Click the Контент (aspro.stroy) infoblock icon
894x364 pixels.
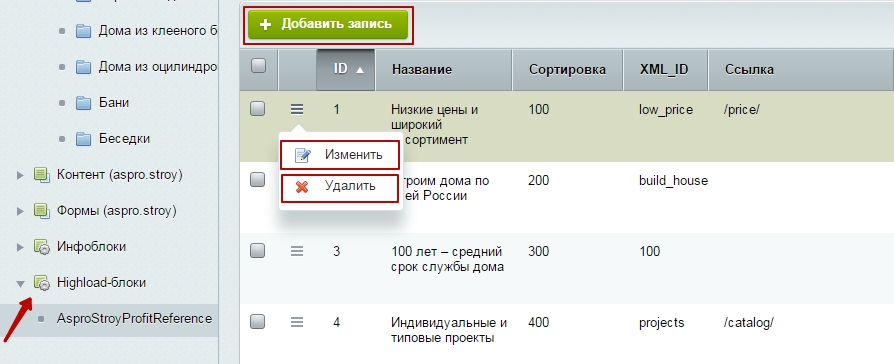42,175
